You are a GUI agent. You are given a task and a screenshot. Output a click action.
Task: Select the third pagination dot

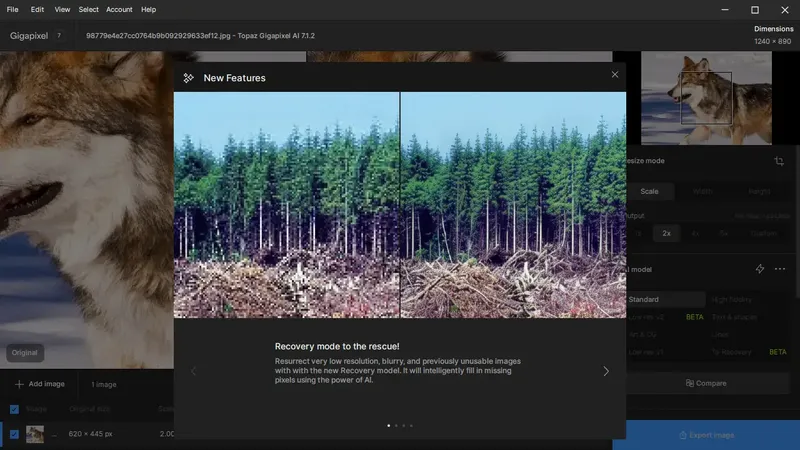(404, 426)
